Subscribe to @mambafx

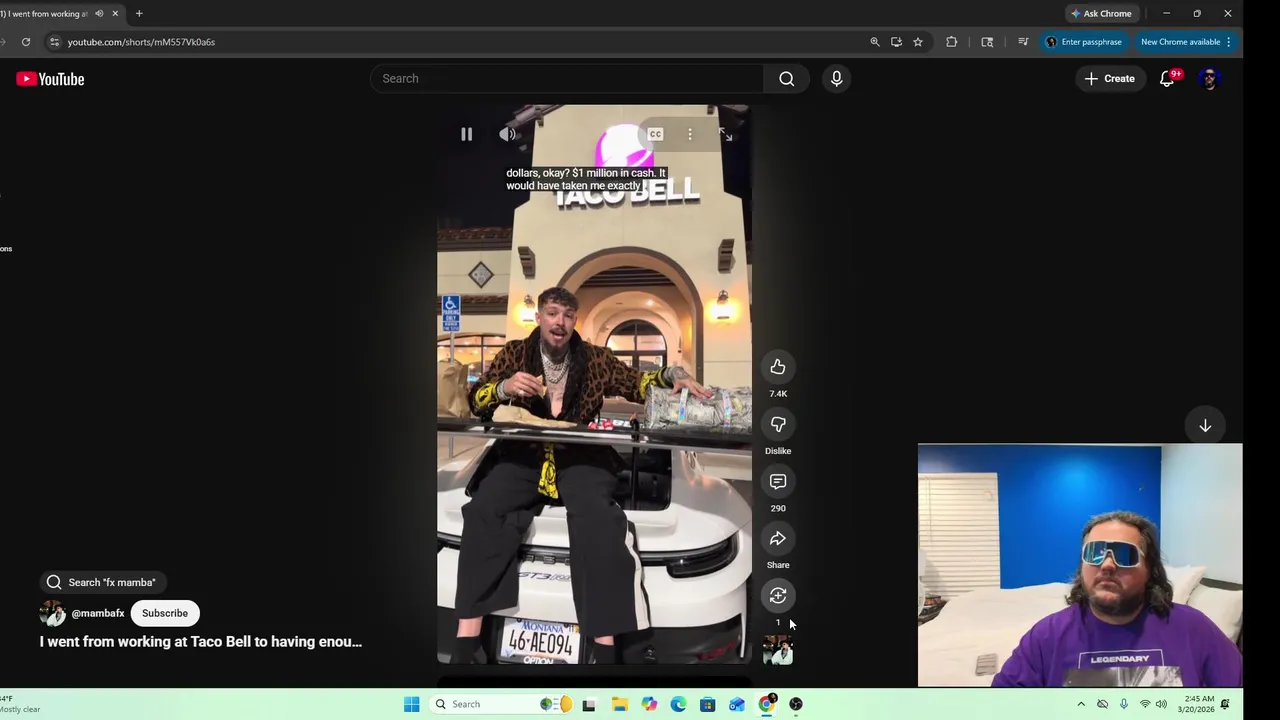[x=165, y=613]
